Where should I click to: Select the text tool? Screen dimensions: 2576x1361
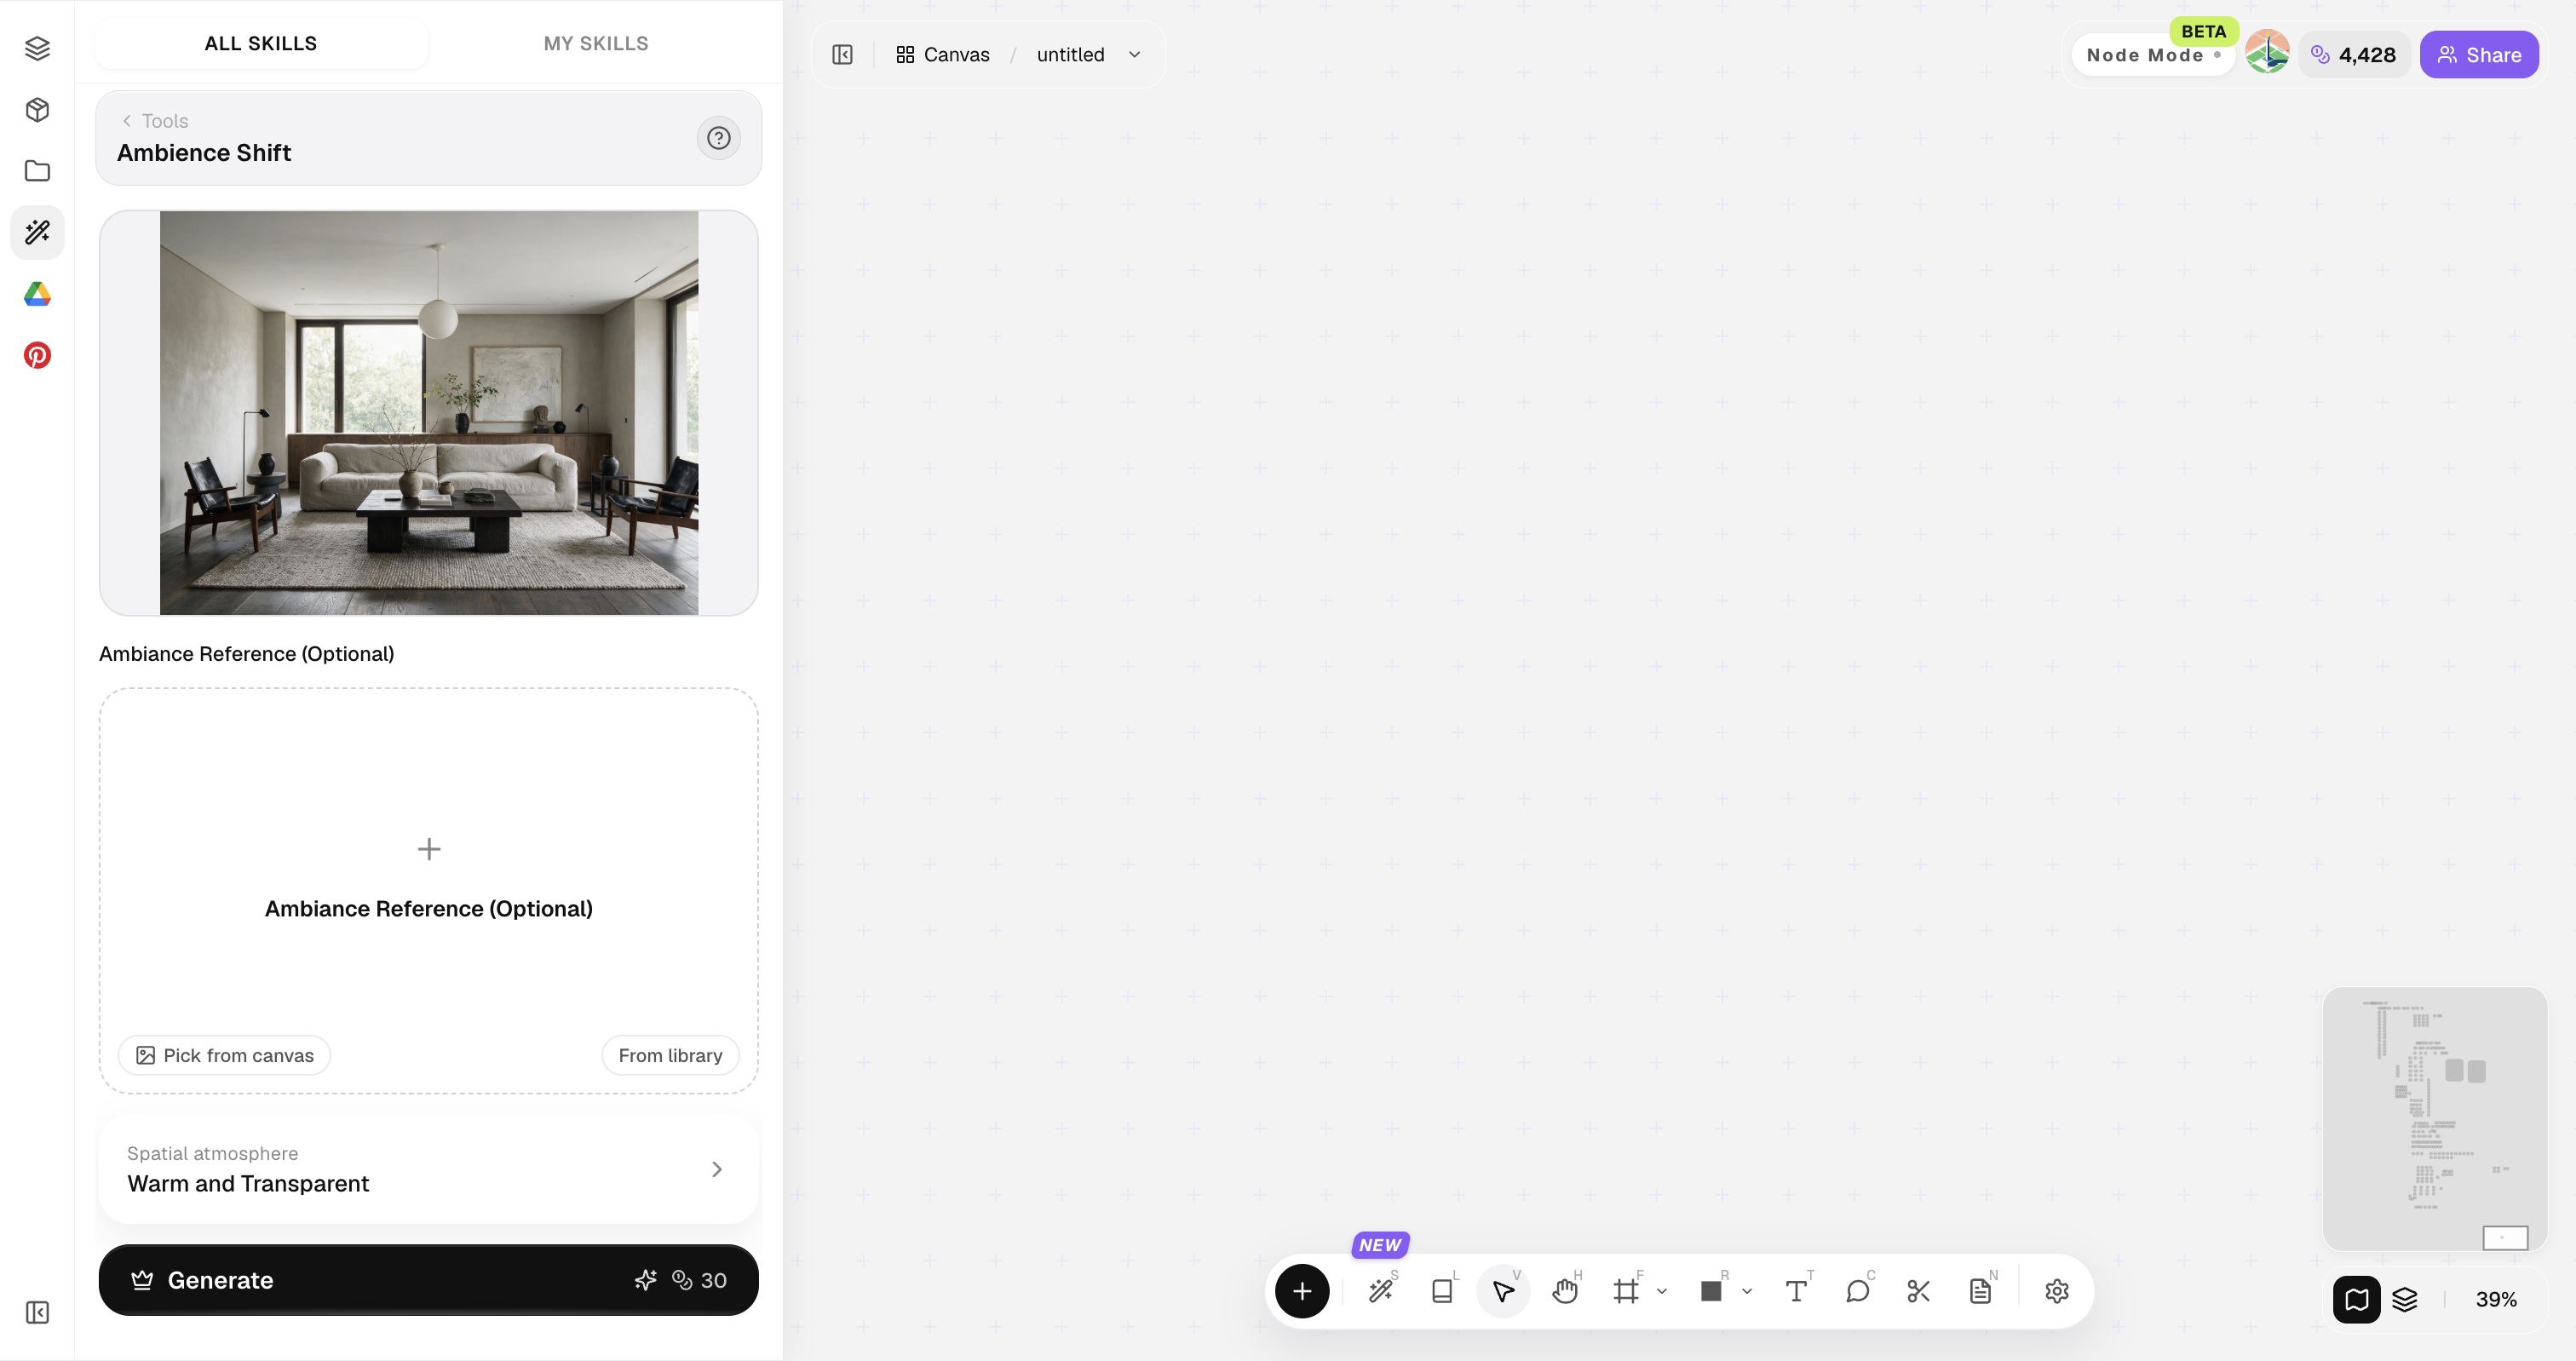(x=1796, y=1291)
